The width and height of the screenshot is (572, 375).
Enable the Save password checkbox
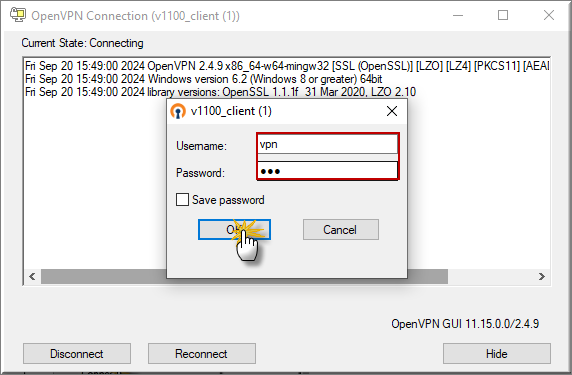point(182,200)
